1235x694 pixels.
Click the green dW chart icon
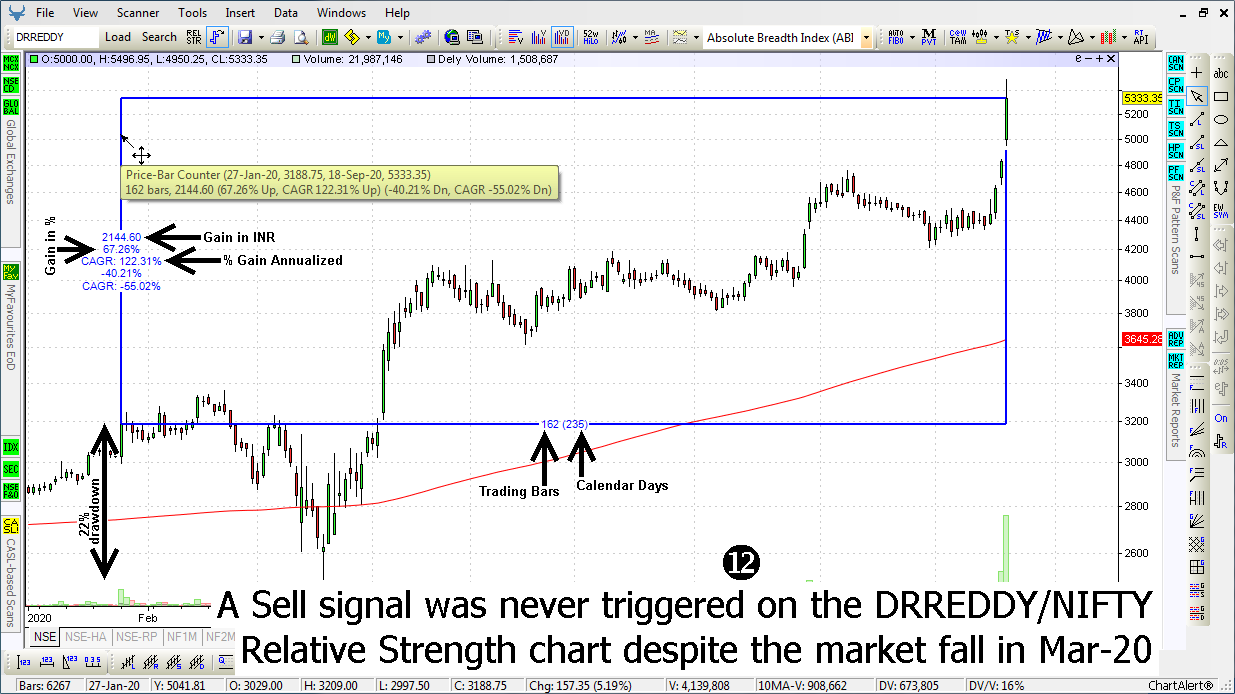point(329,37)
